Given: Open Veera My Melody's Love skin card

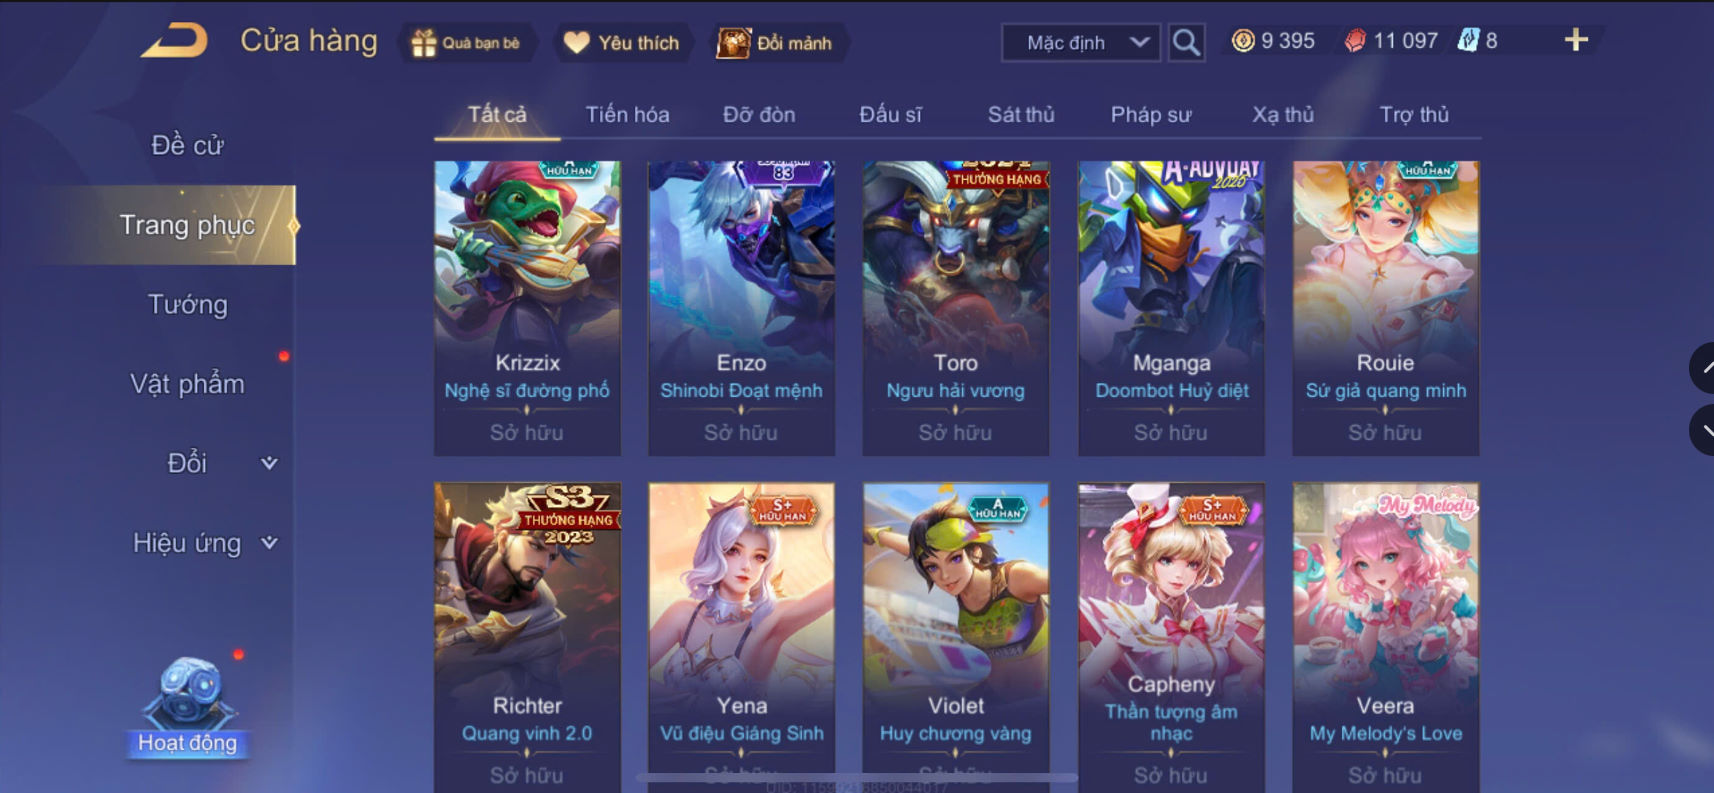Looking at the screenshot, I should point(1385,638).
